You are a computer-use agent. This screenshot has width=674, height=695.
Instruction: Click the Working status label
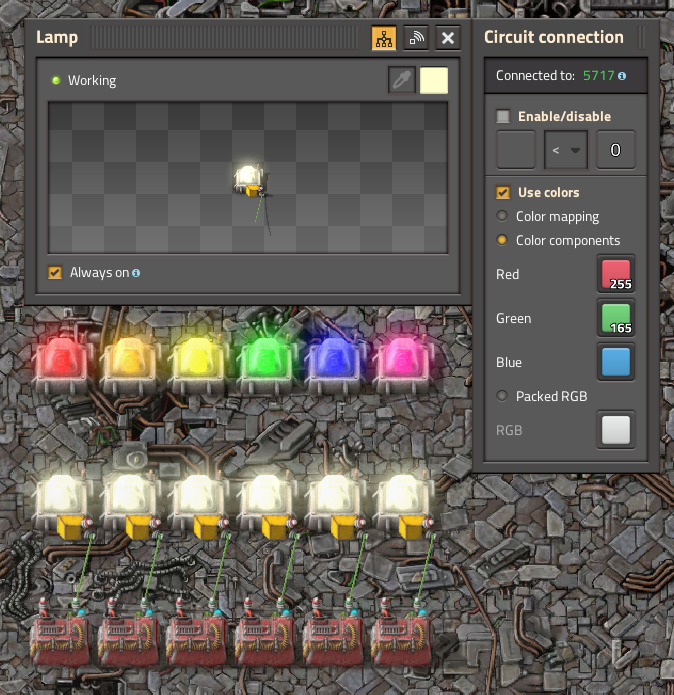coord(92,81)
